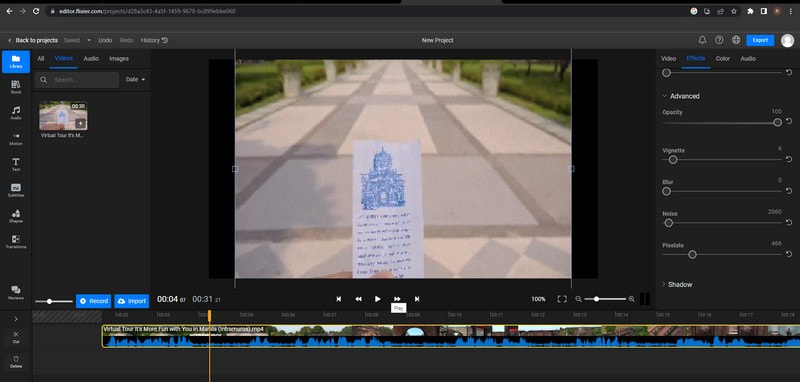
Task: Skip to the start of video
Action: coord(338,299)
